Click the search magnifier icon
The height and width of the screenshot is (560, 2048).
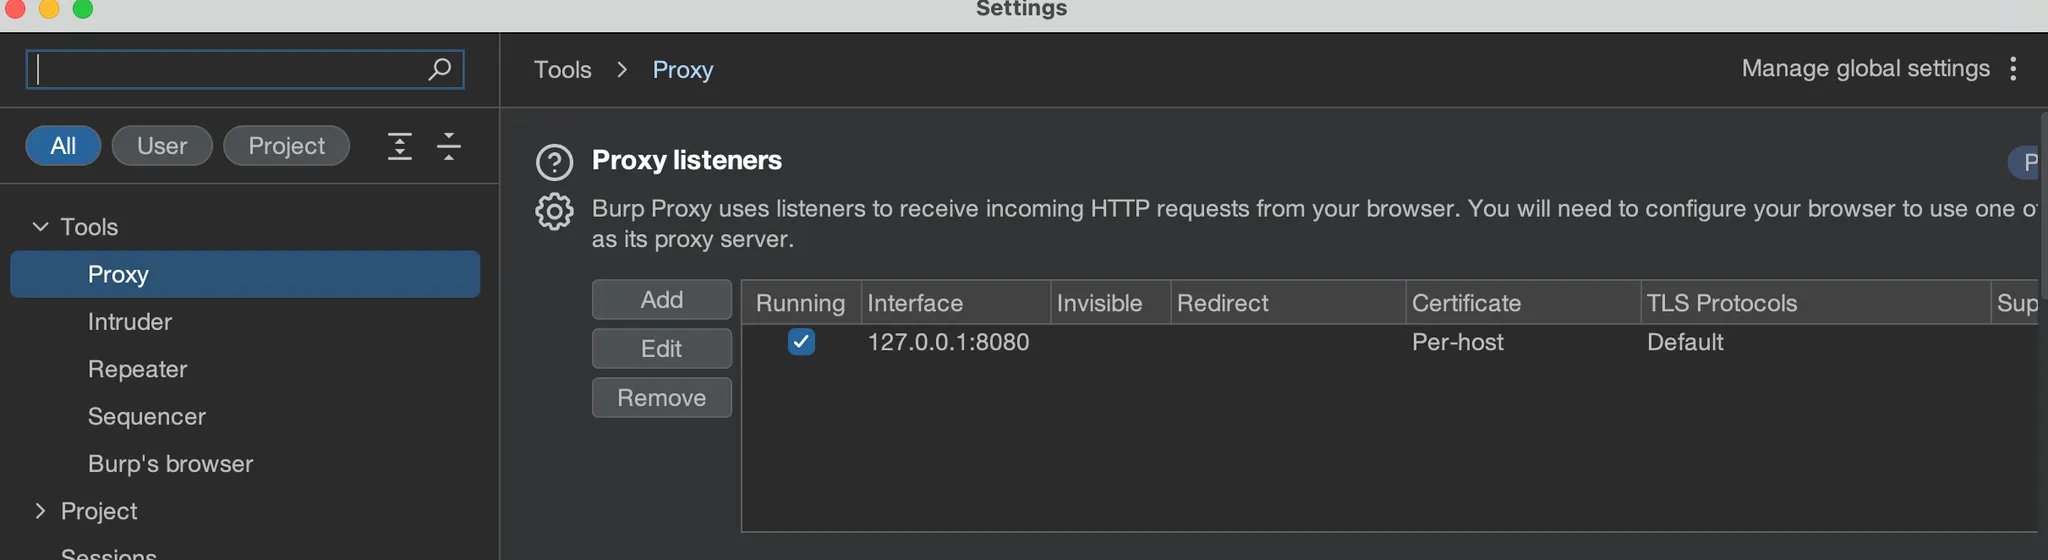[439, 69]
